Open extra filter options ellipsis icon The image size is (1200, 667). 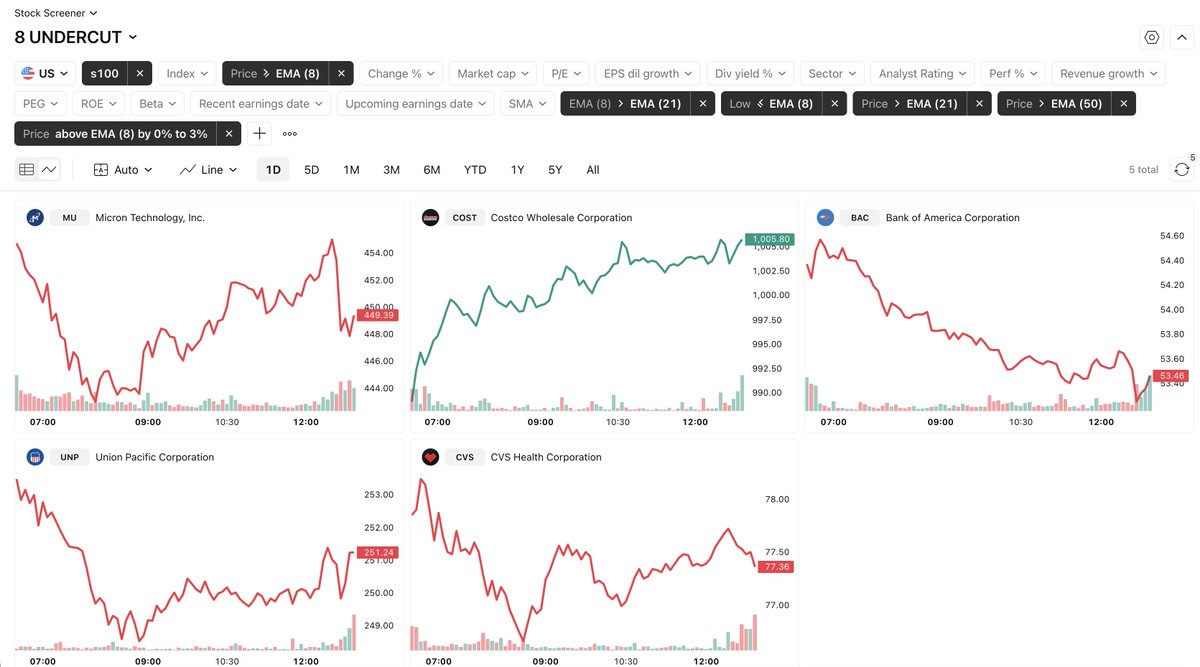[x=287, y=133]
